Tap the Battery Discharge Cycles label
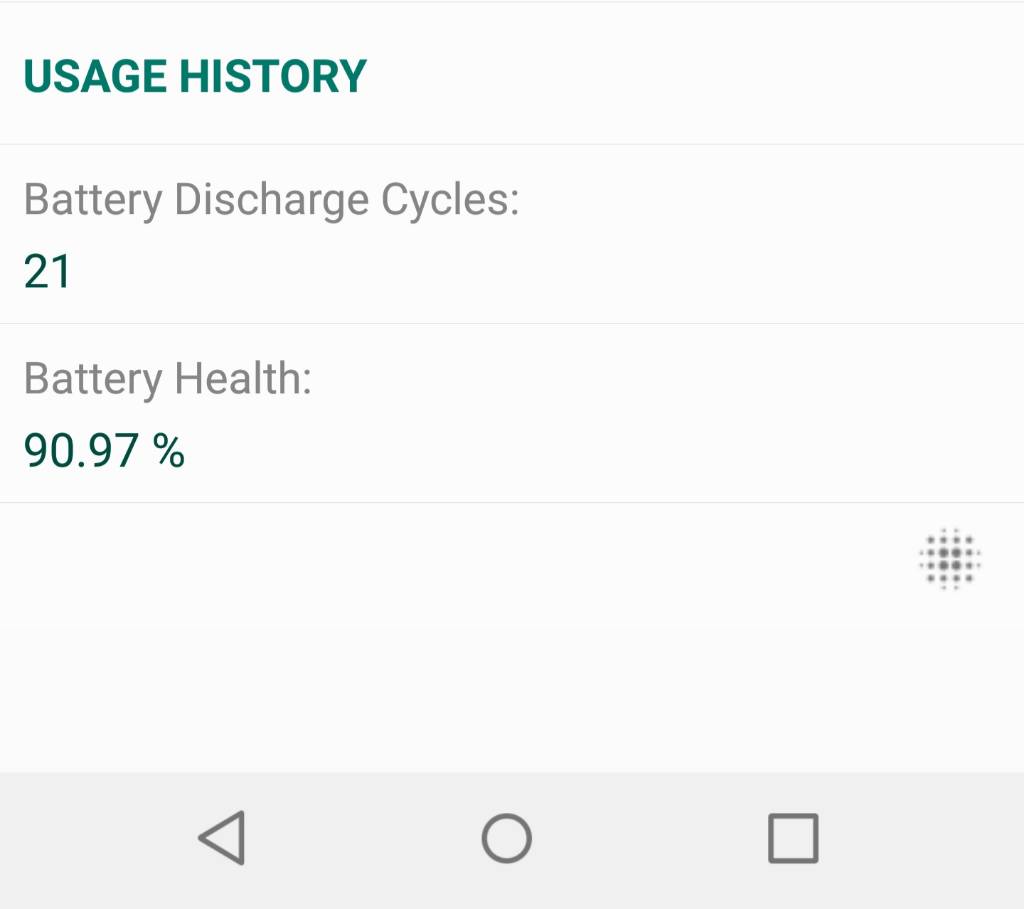Image resolution: width=1024 pixels, height=909 pixels. 272,199
